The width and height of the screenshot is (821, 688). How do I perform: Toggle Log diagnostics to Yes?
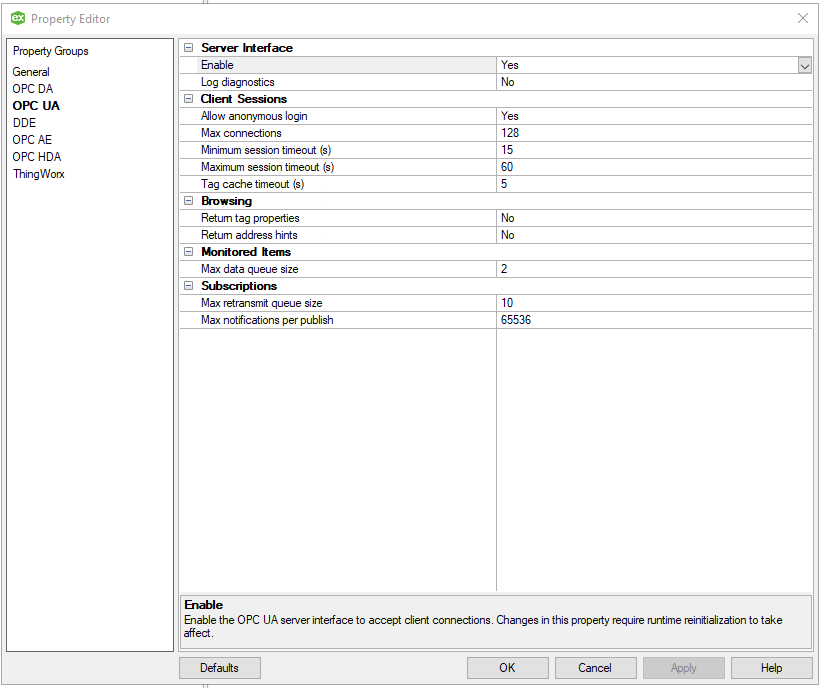(x=650, y=81)
